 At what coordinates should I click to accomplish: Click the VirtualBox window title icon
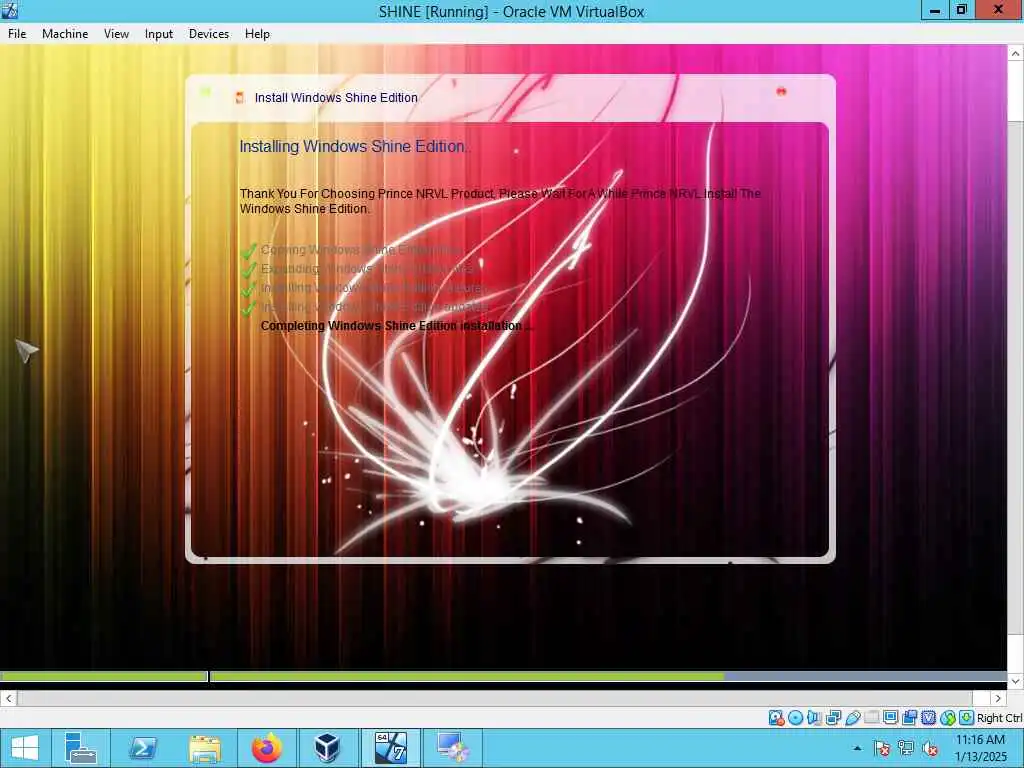coord(10,10)
